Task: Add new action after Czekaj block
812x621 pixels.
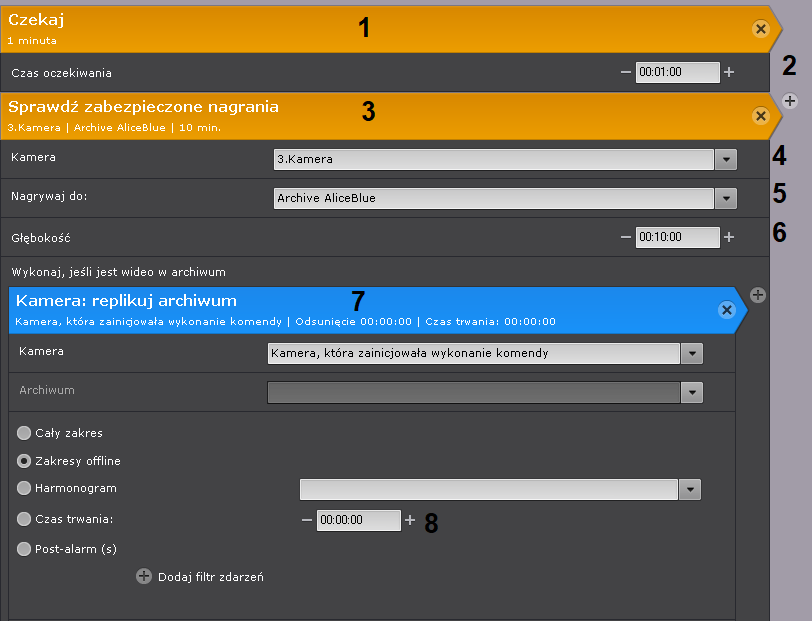Action: [790, 101]
